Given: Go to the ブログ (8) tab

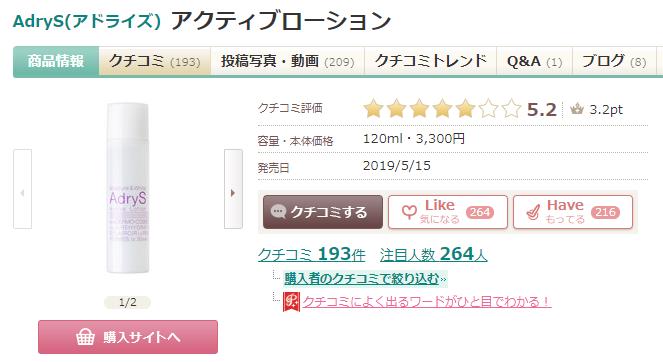Looking at the screenshot, I should coord(614,61).
